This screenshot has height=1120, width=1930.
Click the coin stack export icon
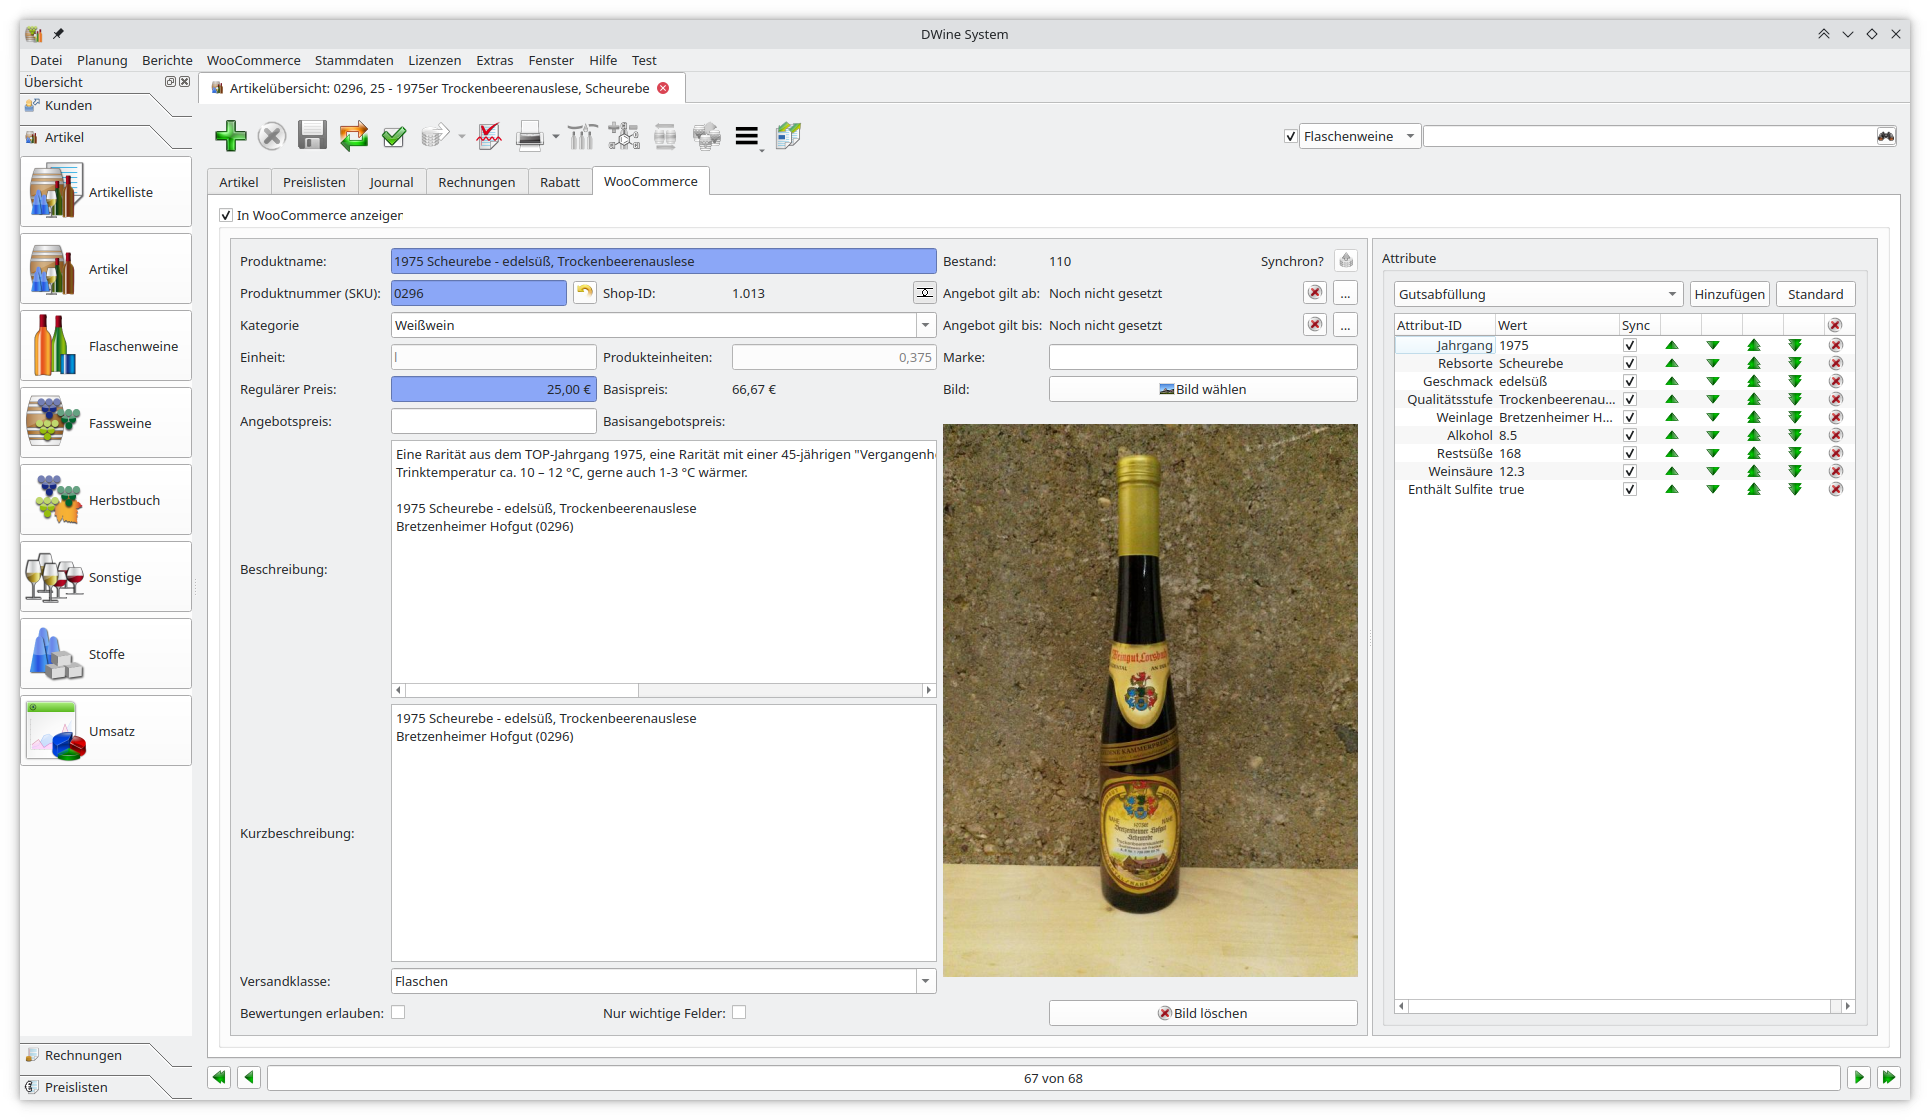(435, 136)
